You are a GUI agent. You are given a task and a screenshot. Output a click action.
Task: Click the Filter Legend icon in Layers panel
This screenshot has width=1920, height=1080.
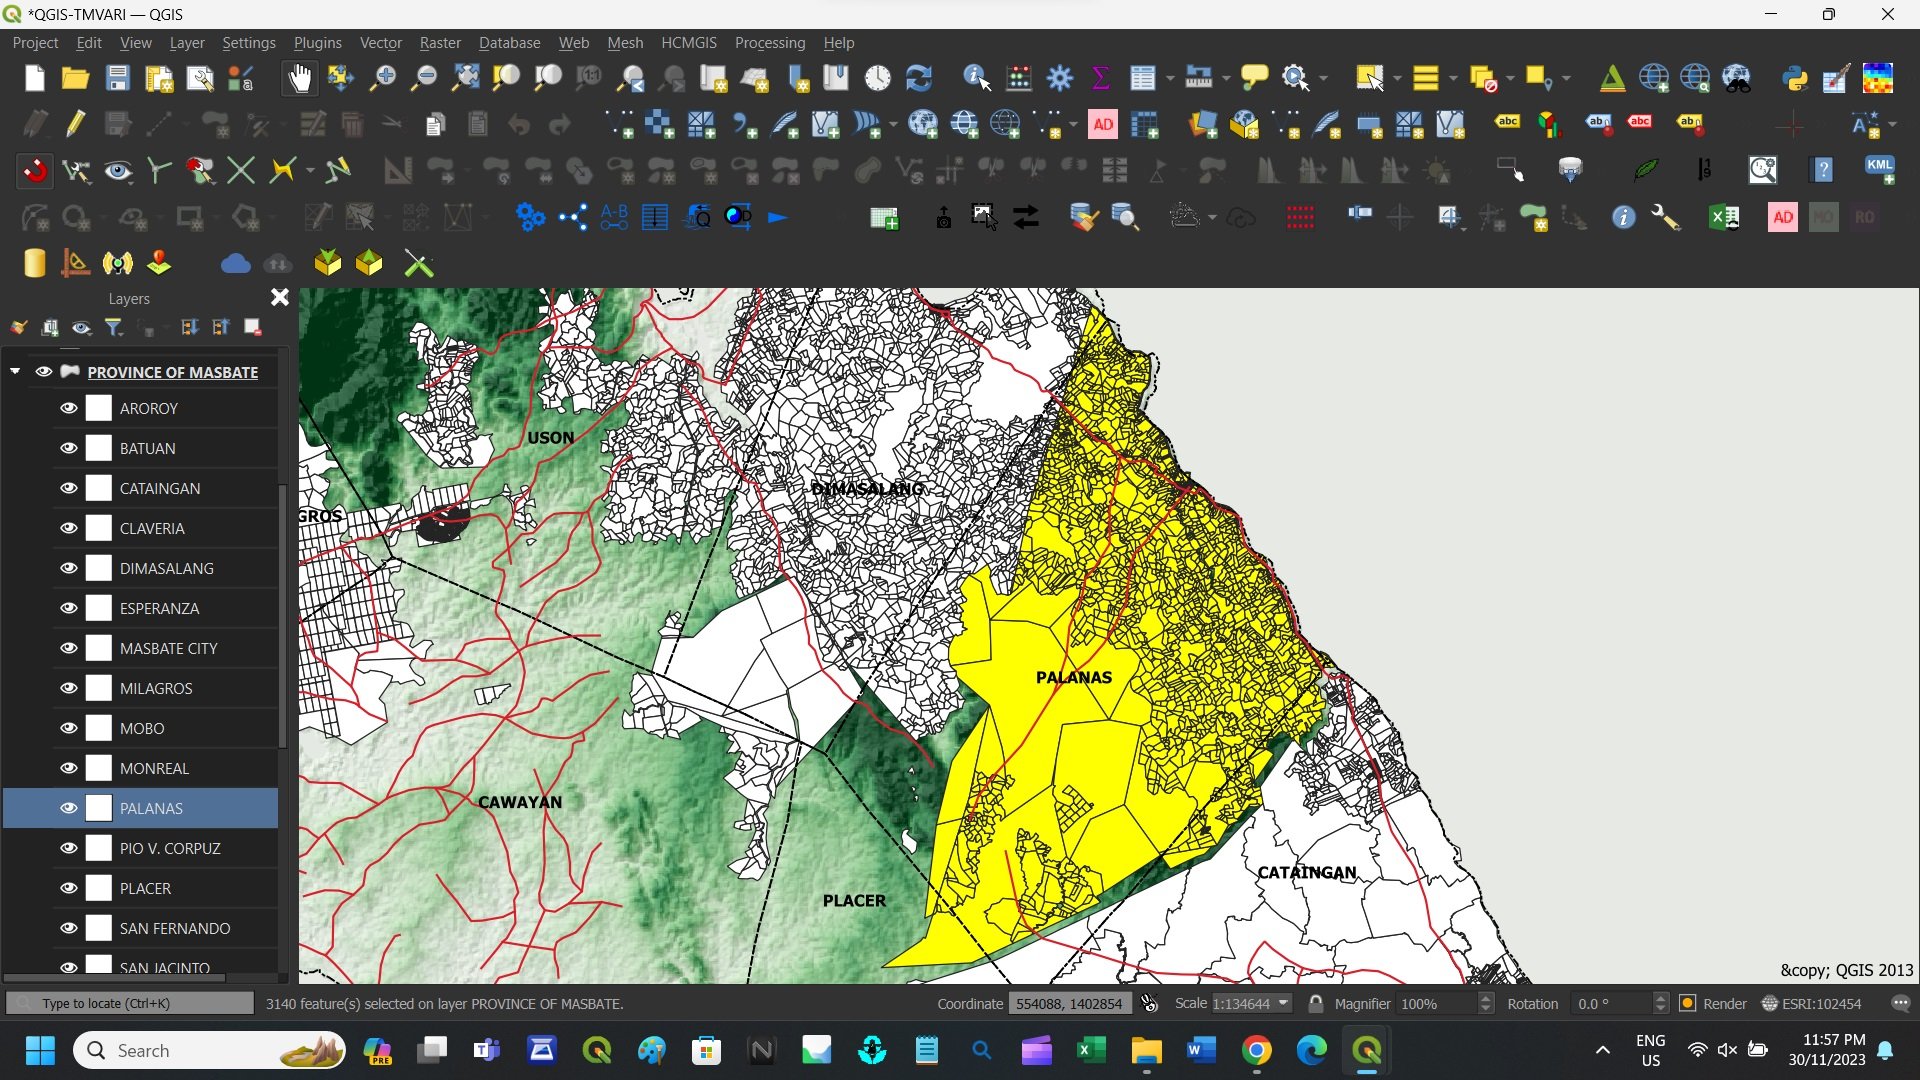[x=114, y=327]
